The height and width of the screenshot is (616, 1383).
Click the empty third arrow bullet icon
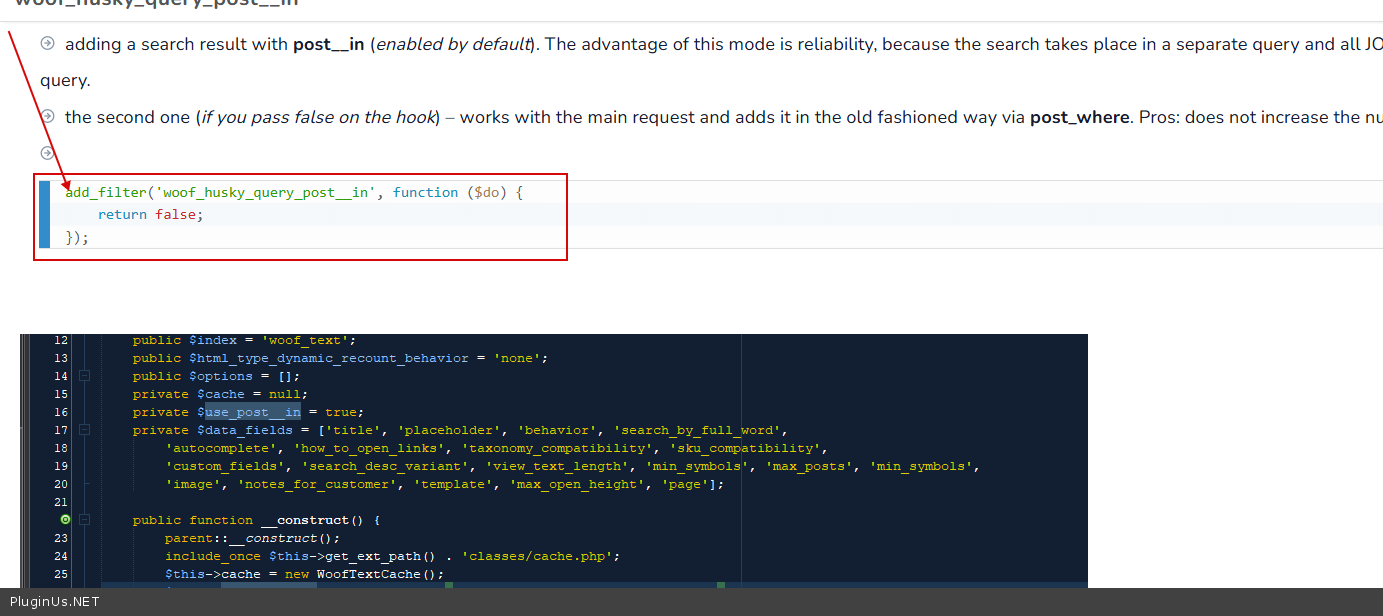[x=47, y=153]
